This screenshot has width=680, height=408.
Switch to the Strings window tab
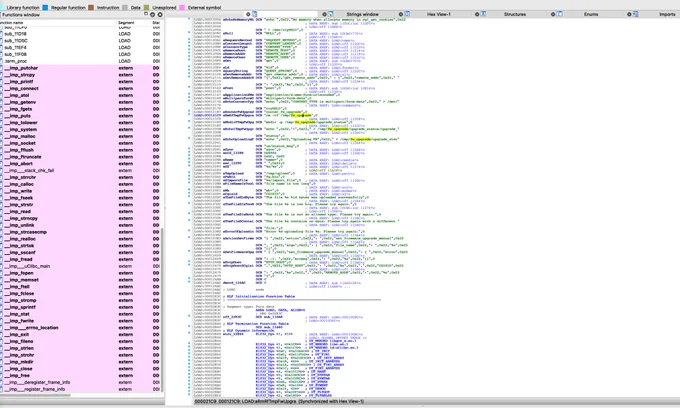pos(362,14)
